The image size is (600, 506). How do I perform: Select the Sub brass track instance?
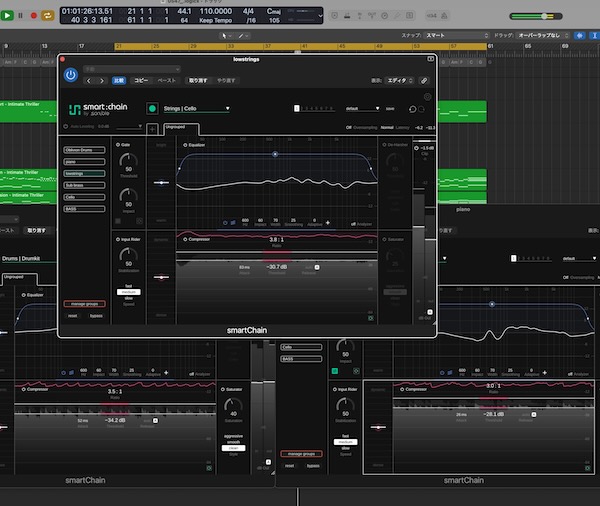coord(84,185)
